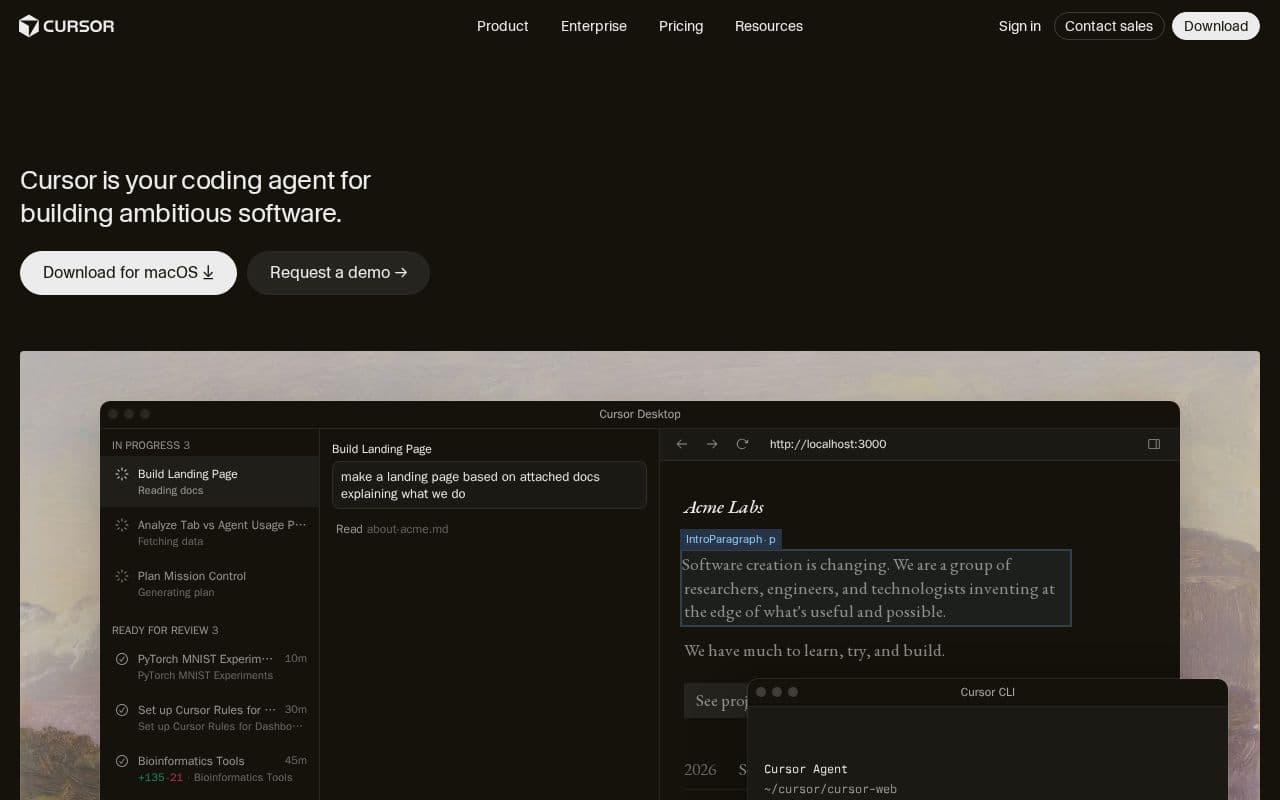Click the IntroParagraph p element tag

[731, 539]
